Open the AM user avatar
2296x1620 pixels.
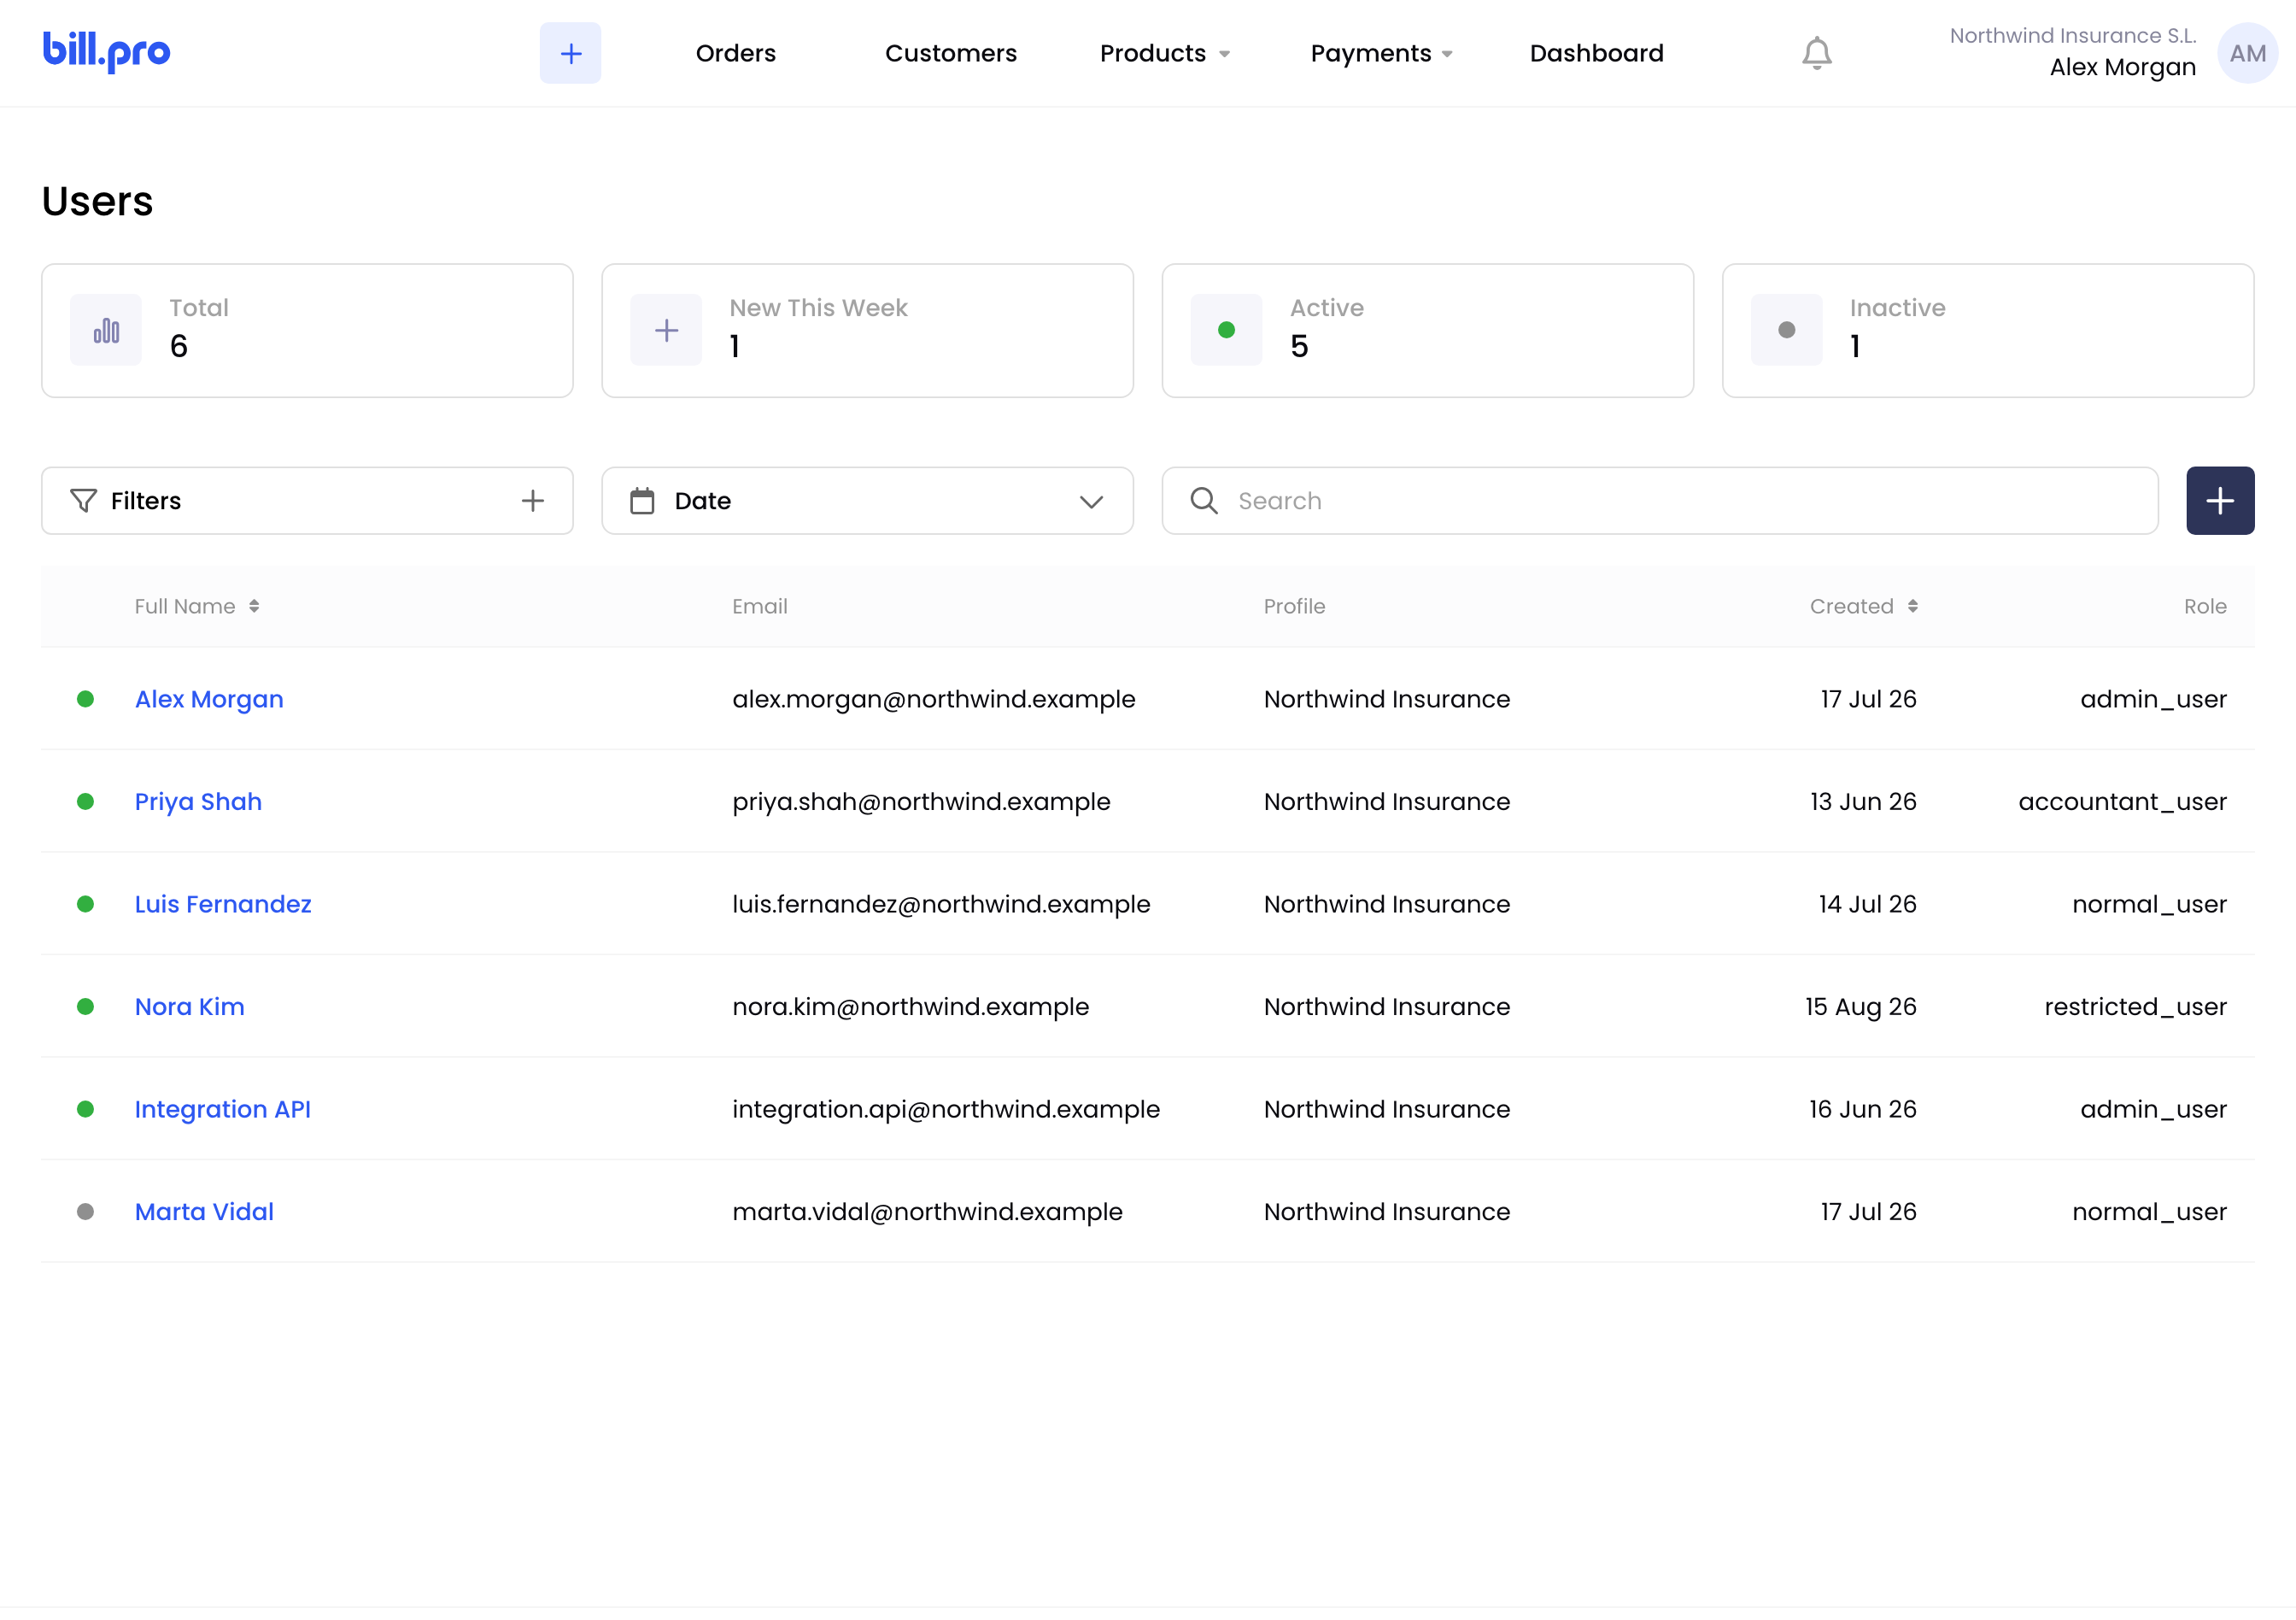coord(2247,53)
